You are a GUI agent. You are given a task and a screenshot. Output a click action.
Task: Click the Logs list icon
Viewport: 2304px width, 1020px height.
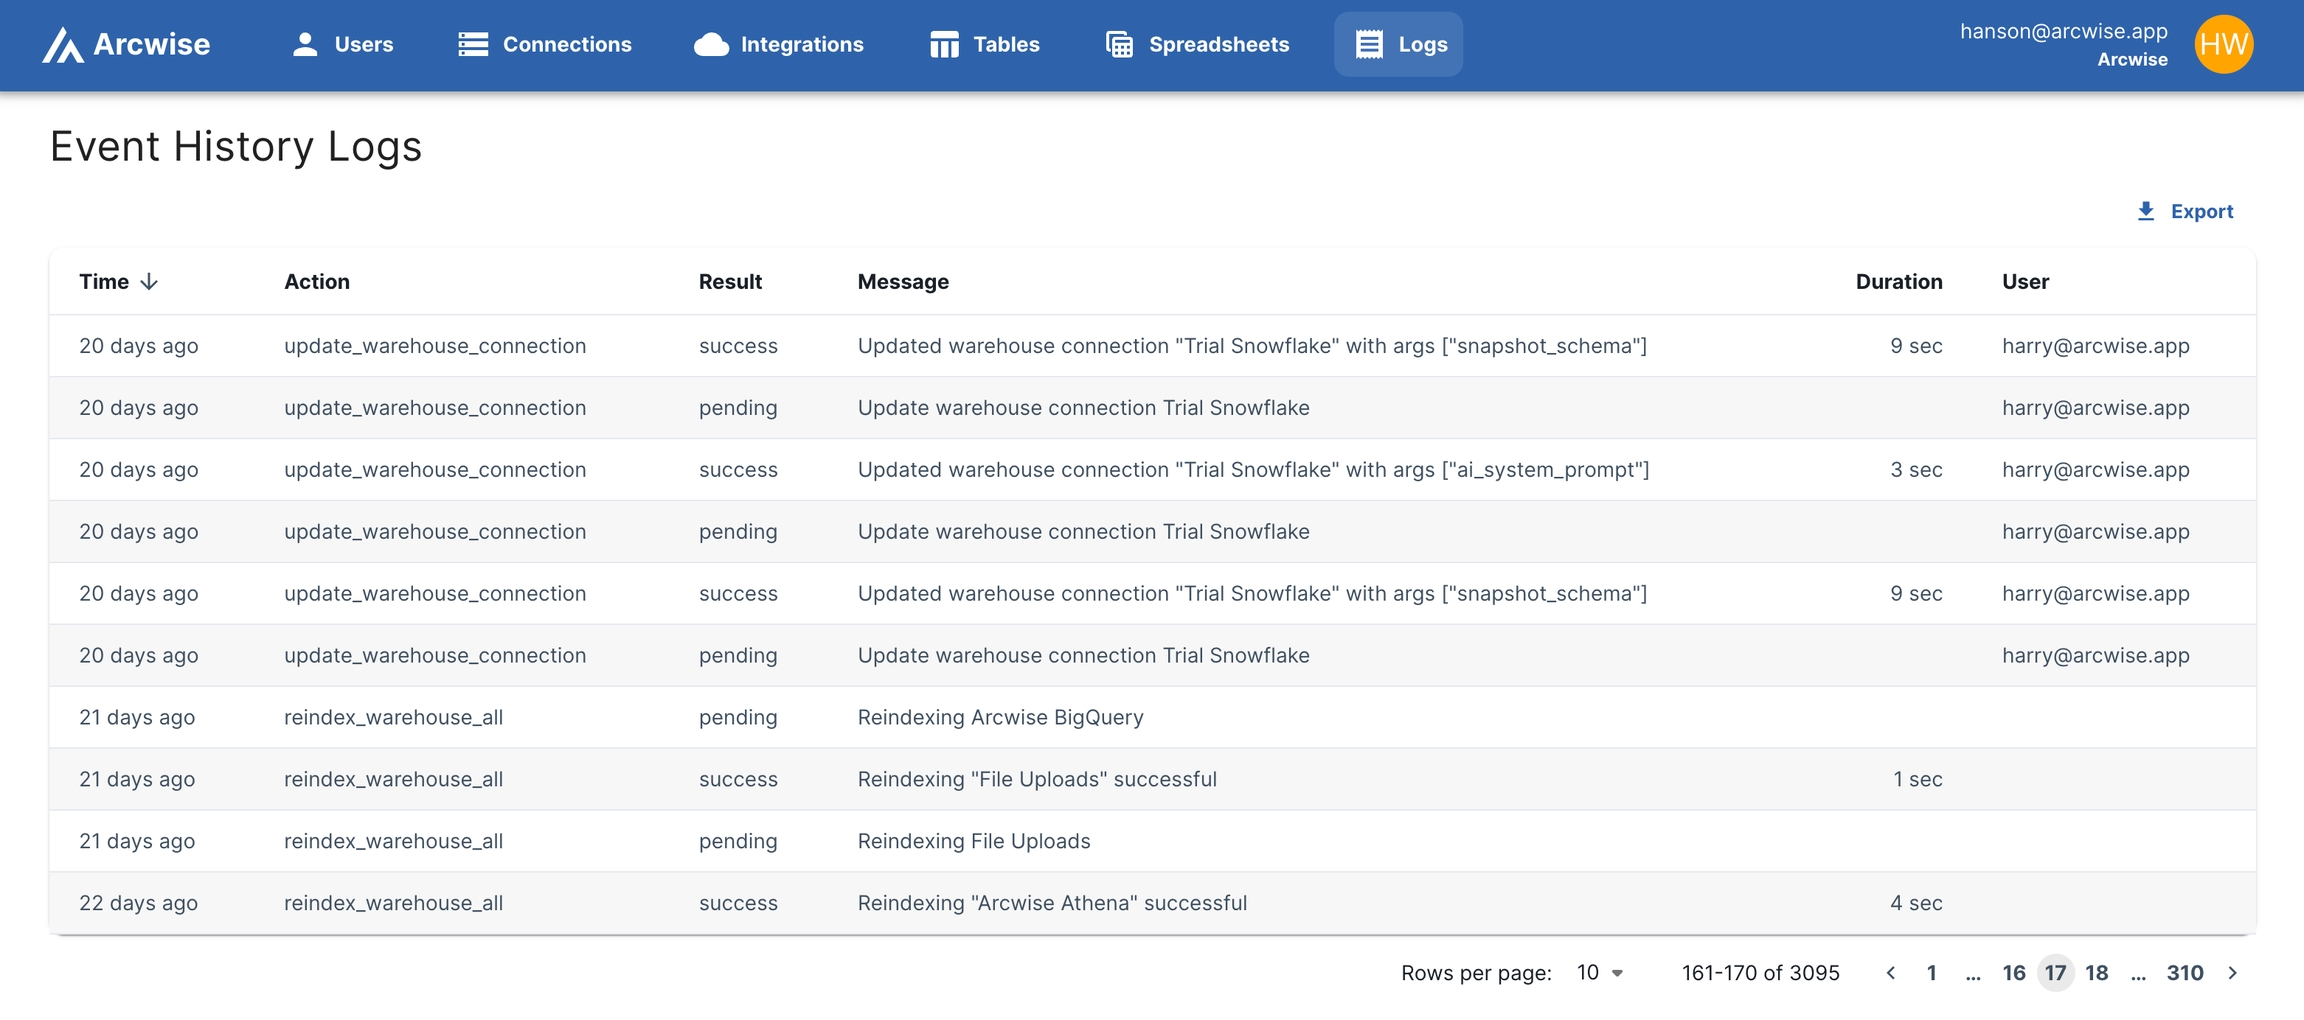(x=1369, y=44)
